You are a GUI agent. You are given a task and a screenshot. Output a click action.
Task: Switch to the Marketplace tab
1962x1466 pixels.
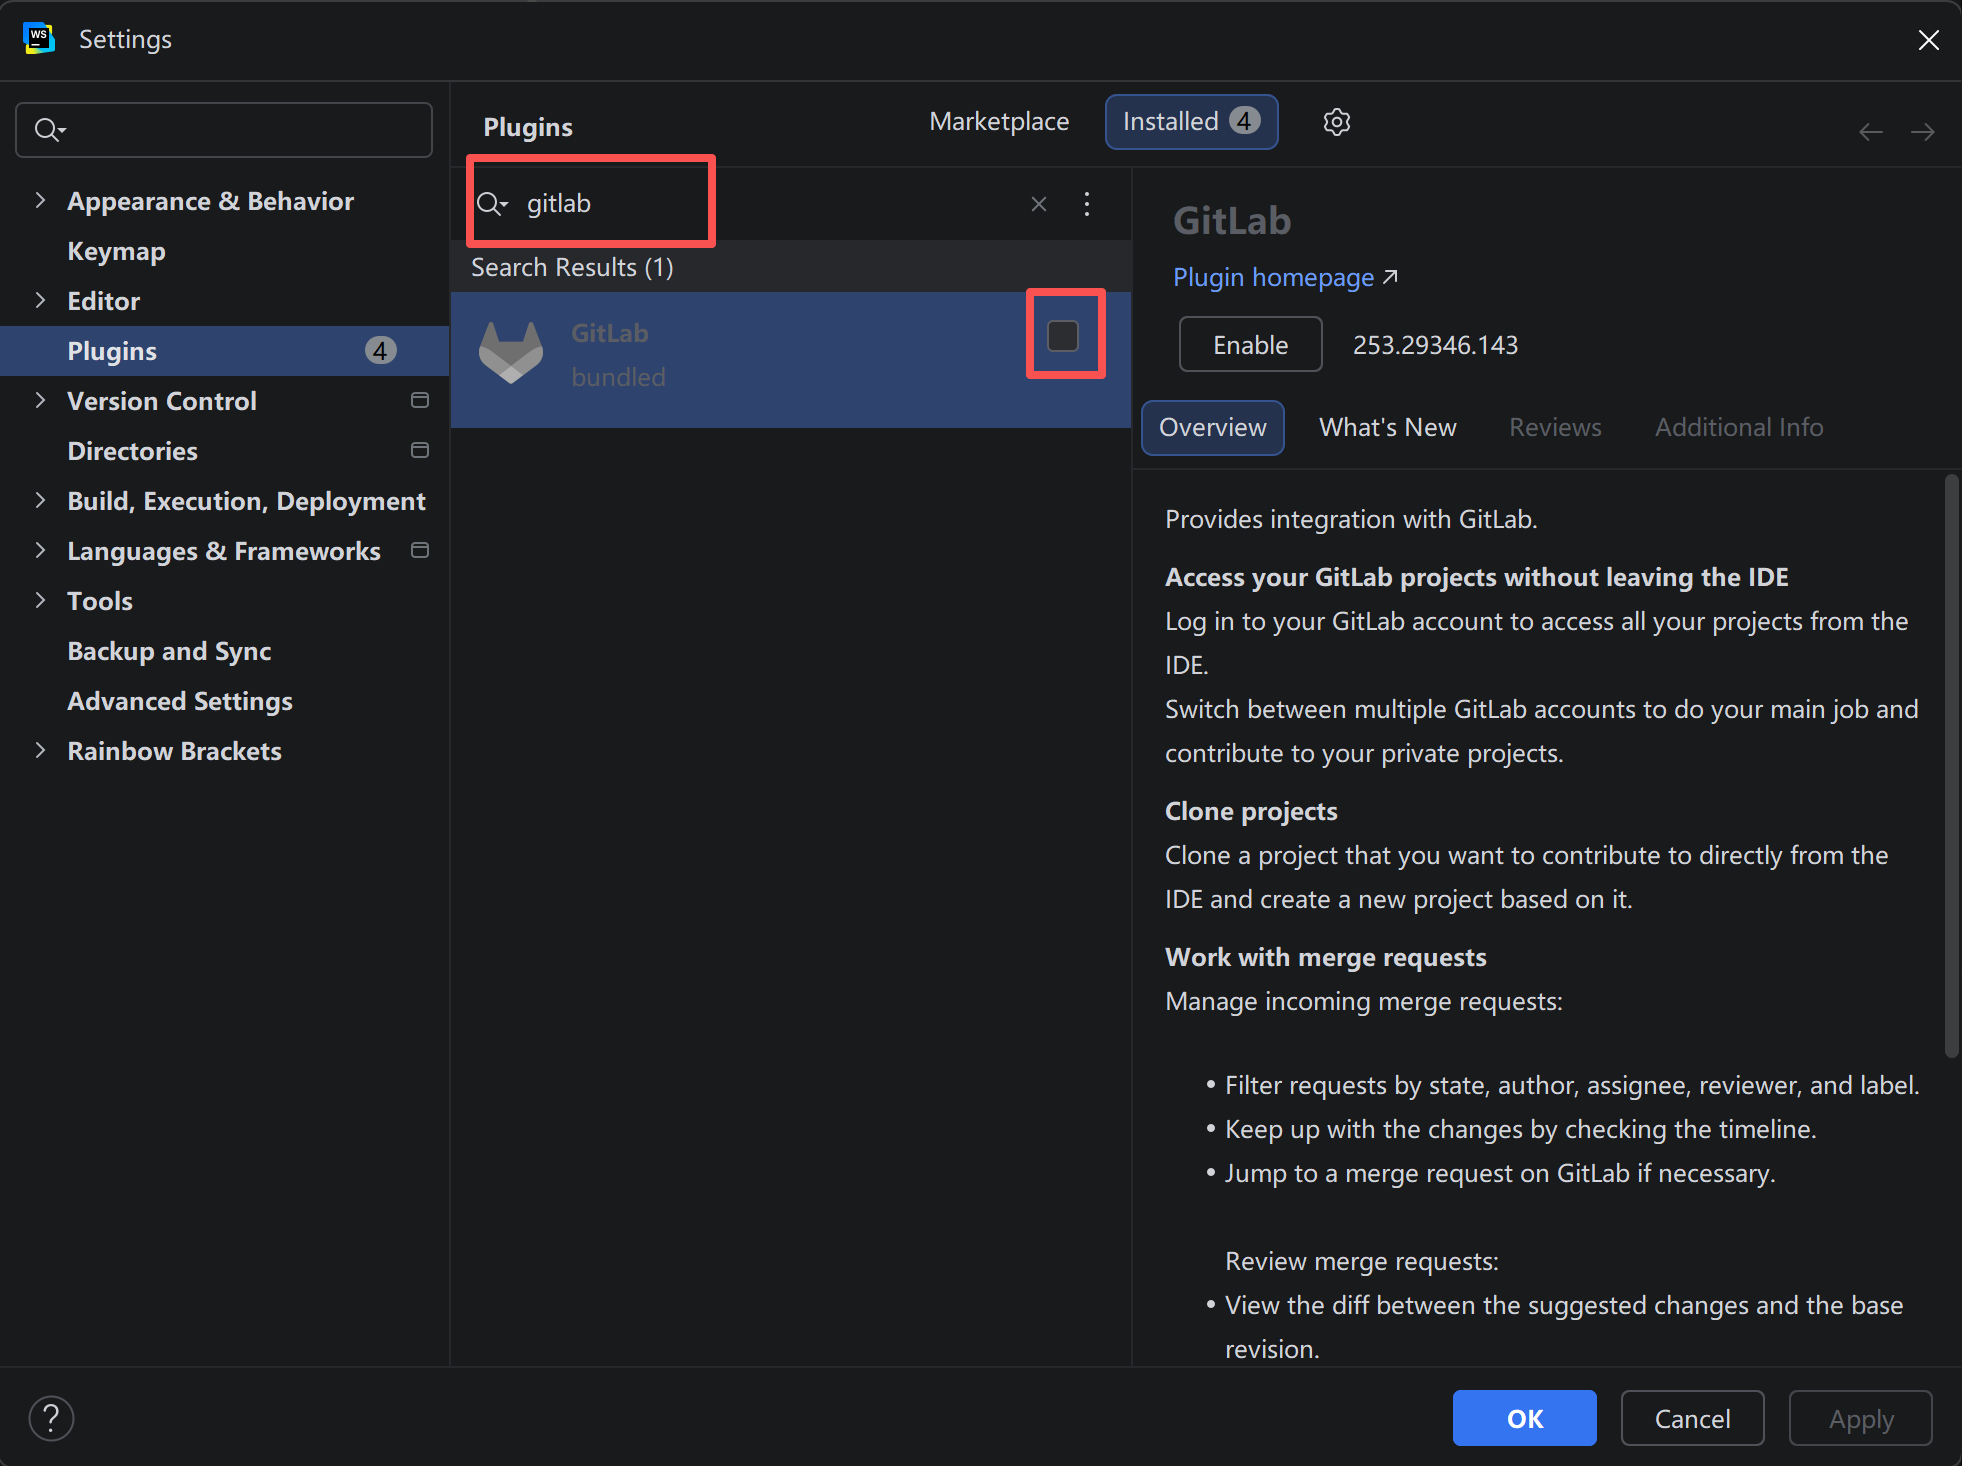point(999,122)
